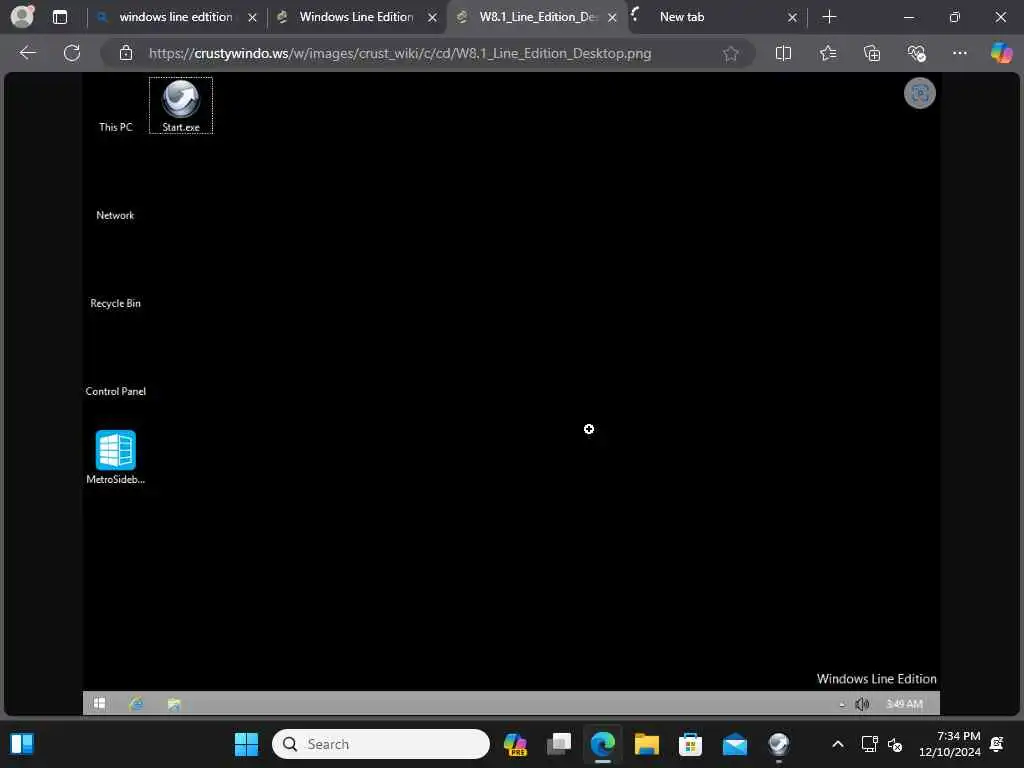Open the split screen view
This screenshot has height=768, width=1024.
[783, 53]
